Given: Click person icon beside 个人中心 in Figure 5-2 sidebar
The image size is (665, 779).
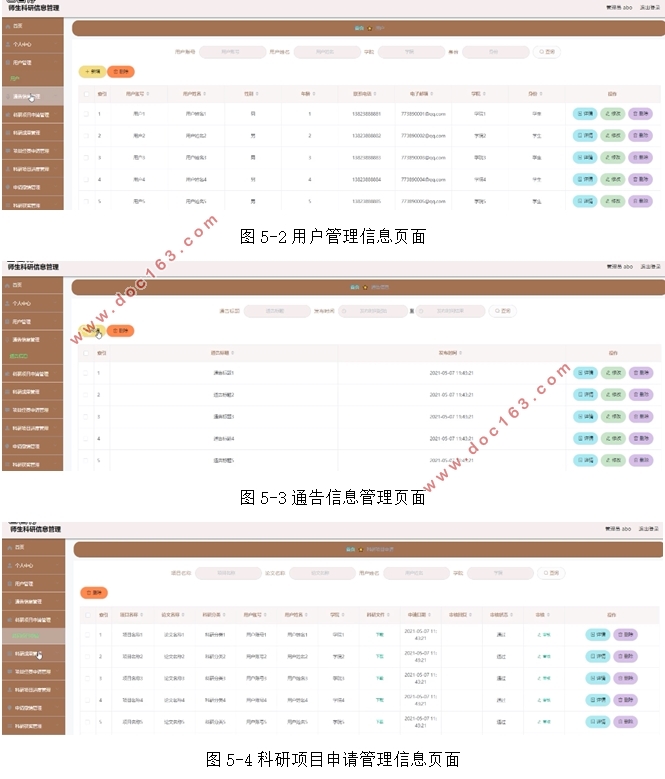Looking at the screenshot, I should point(8,44).
